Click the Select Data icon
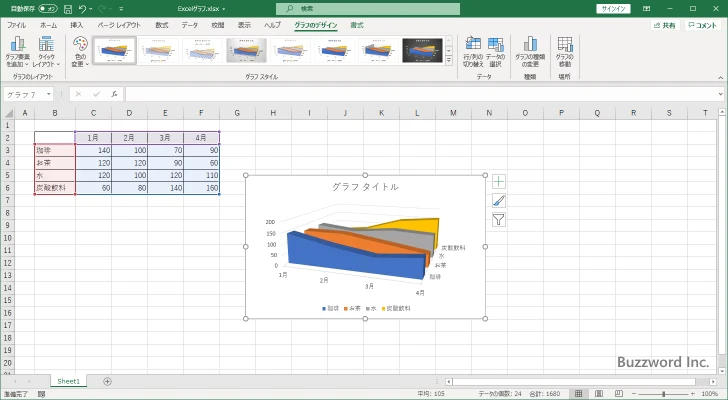 click(495, 52)
